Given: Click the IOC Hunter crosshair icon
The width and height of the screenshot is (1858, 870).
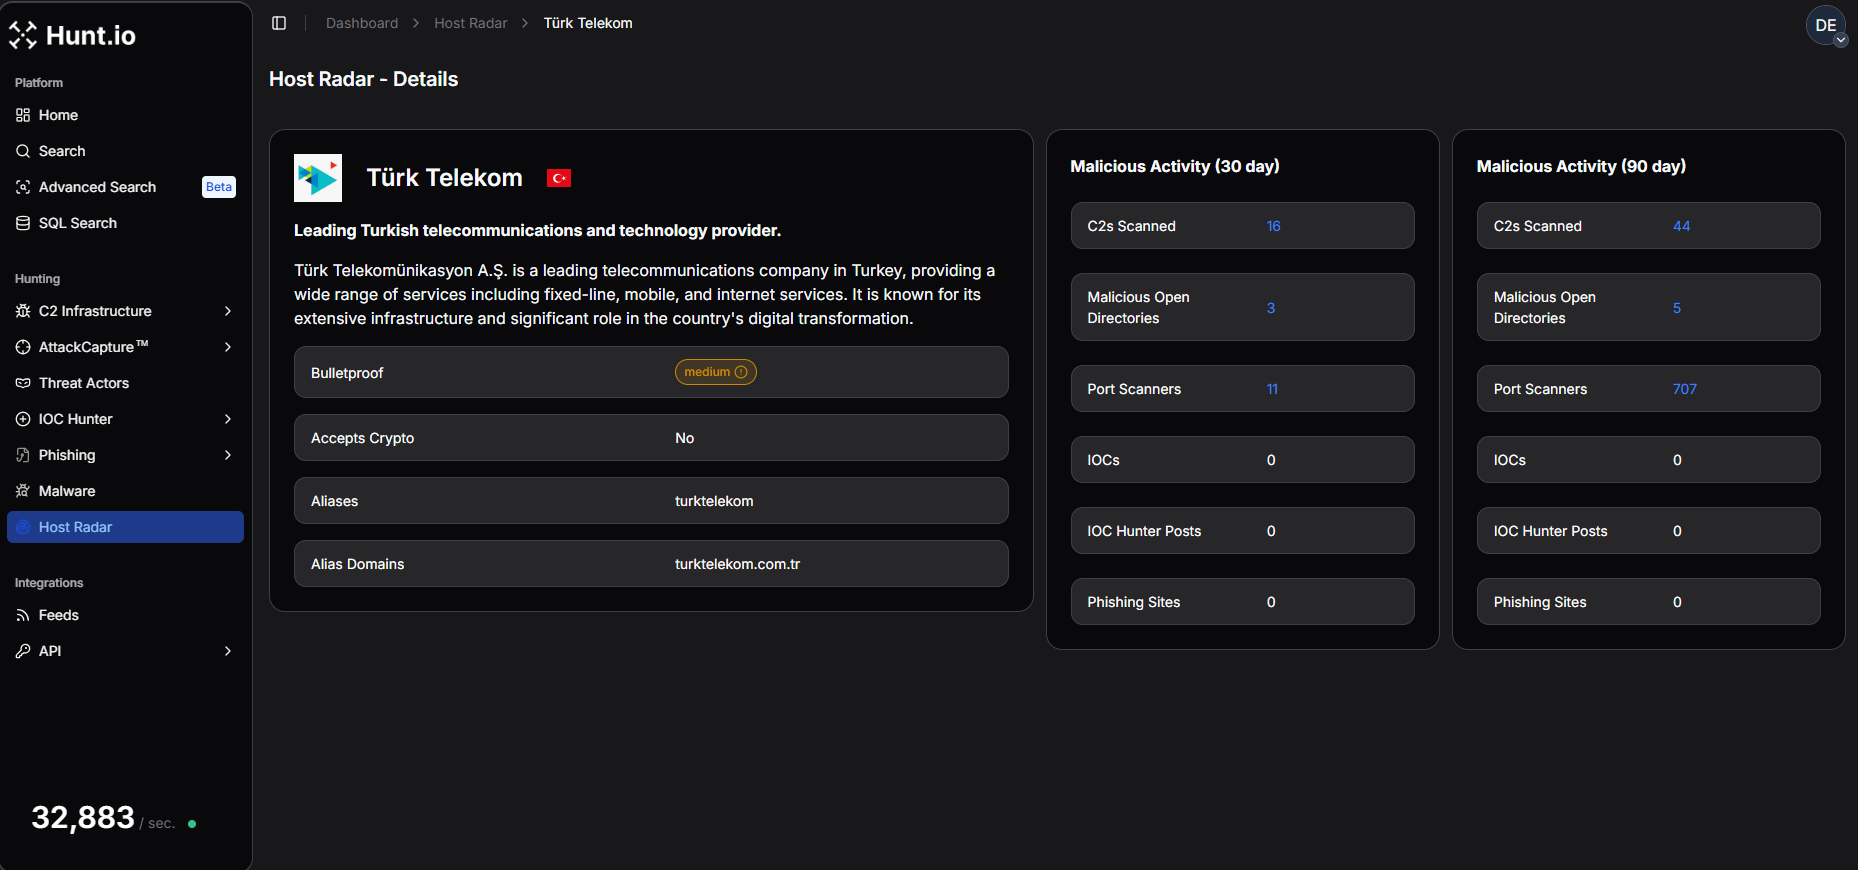Looking at the screenshot, I should click(x=23, y=419).
